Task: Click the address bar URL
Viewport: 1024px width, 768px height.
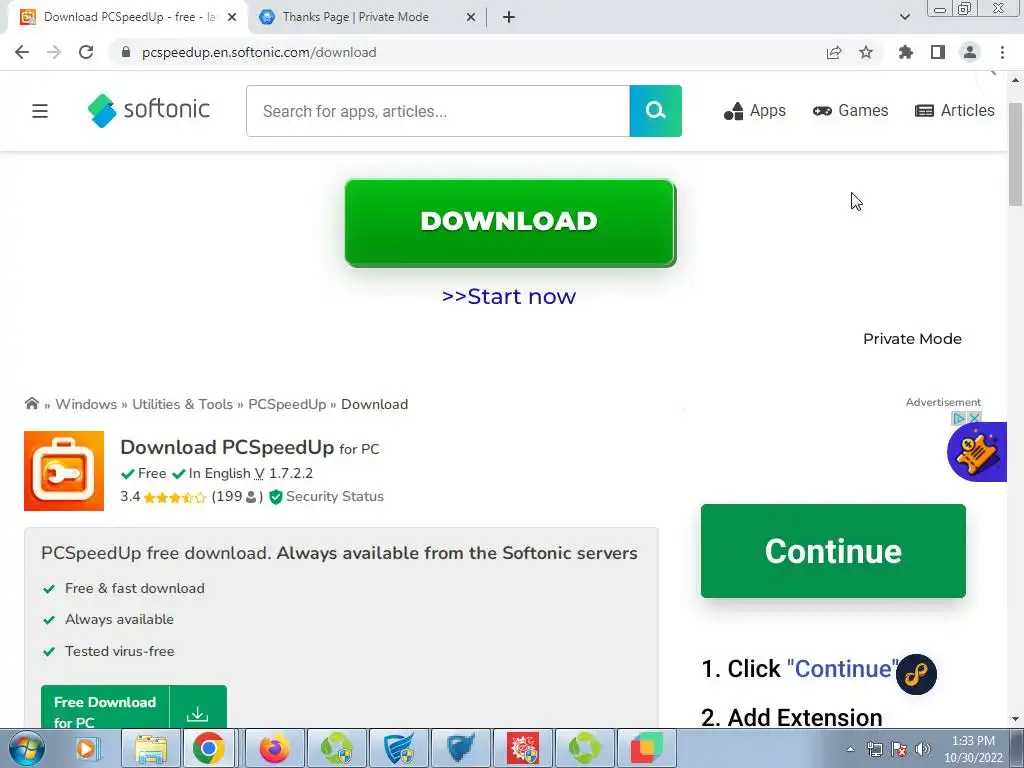Action: (259, 52)
